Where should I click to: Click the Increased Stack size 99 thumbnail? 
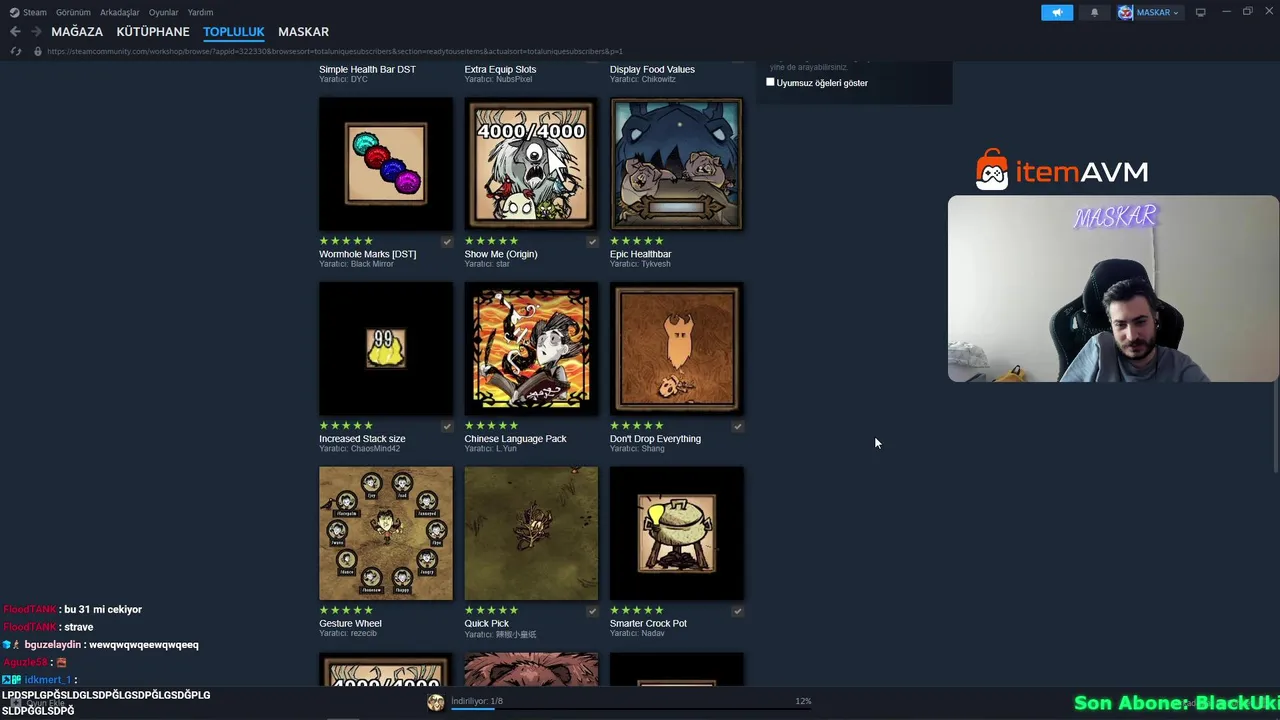click(x=386, y=348)
